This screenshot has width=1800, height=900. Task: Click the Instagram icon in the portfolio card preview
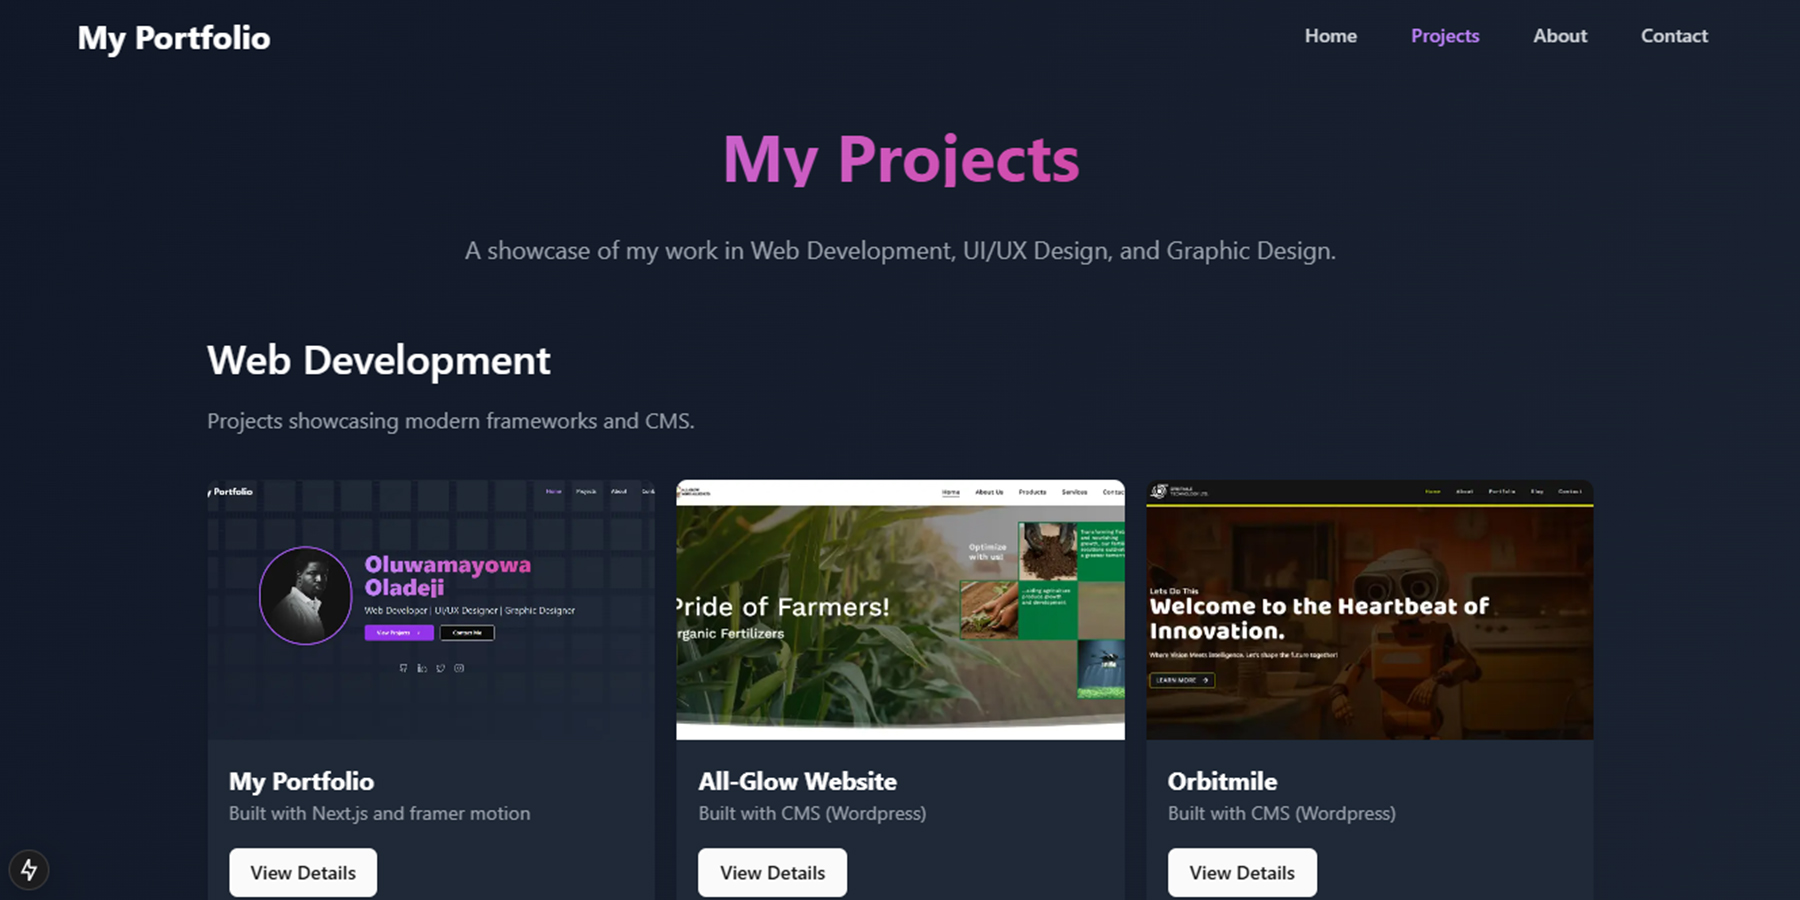tap(459, 668)
